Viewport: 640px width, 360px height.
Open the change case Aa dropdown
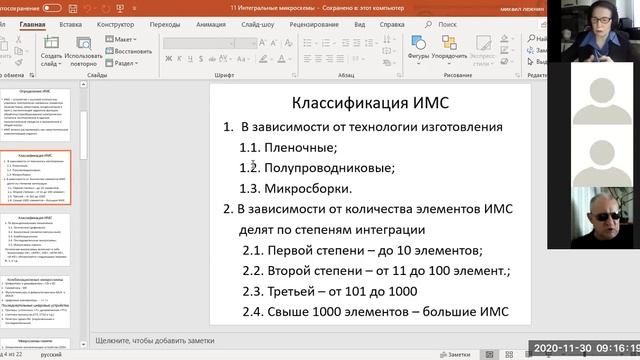pos(242,59)
